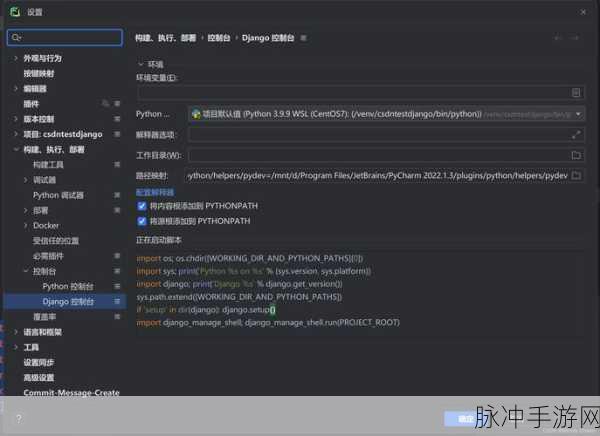This screenshot has height=436, width=600.
Task: Open 覆盖率 settings page
Action: click(44, 317)
